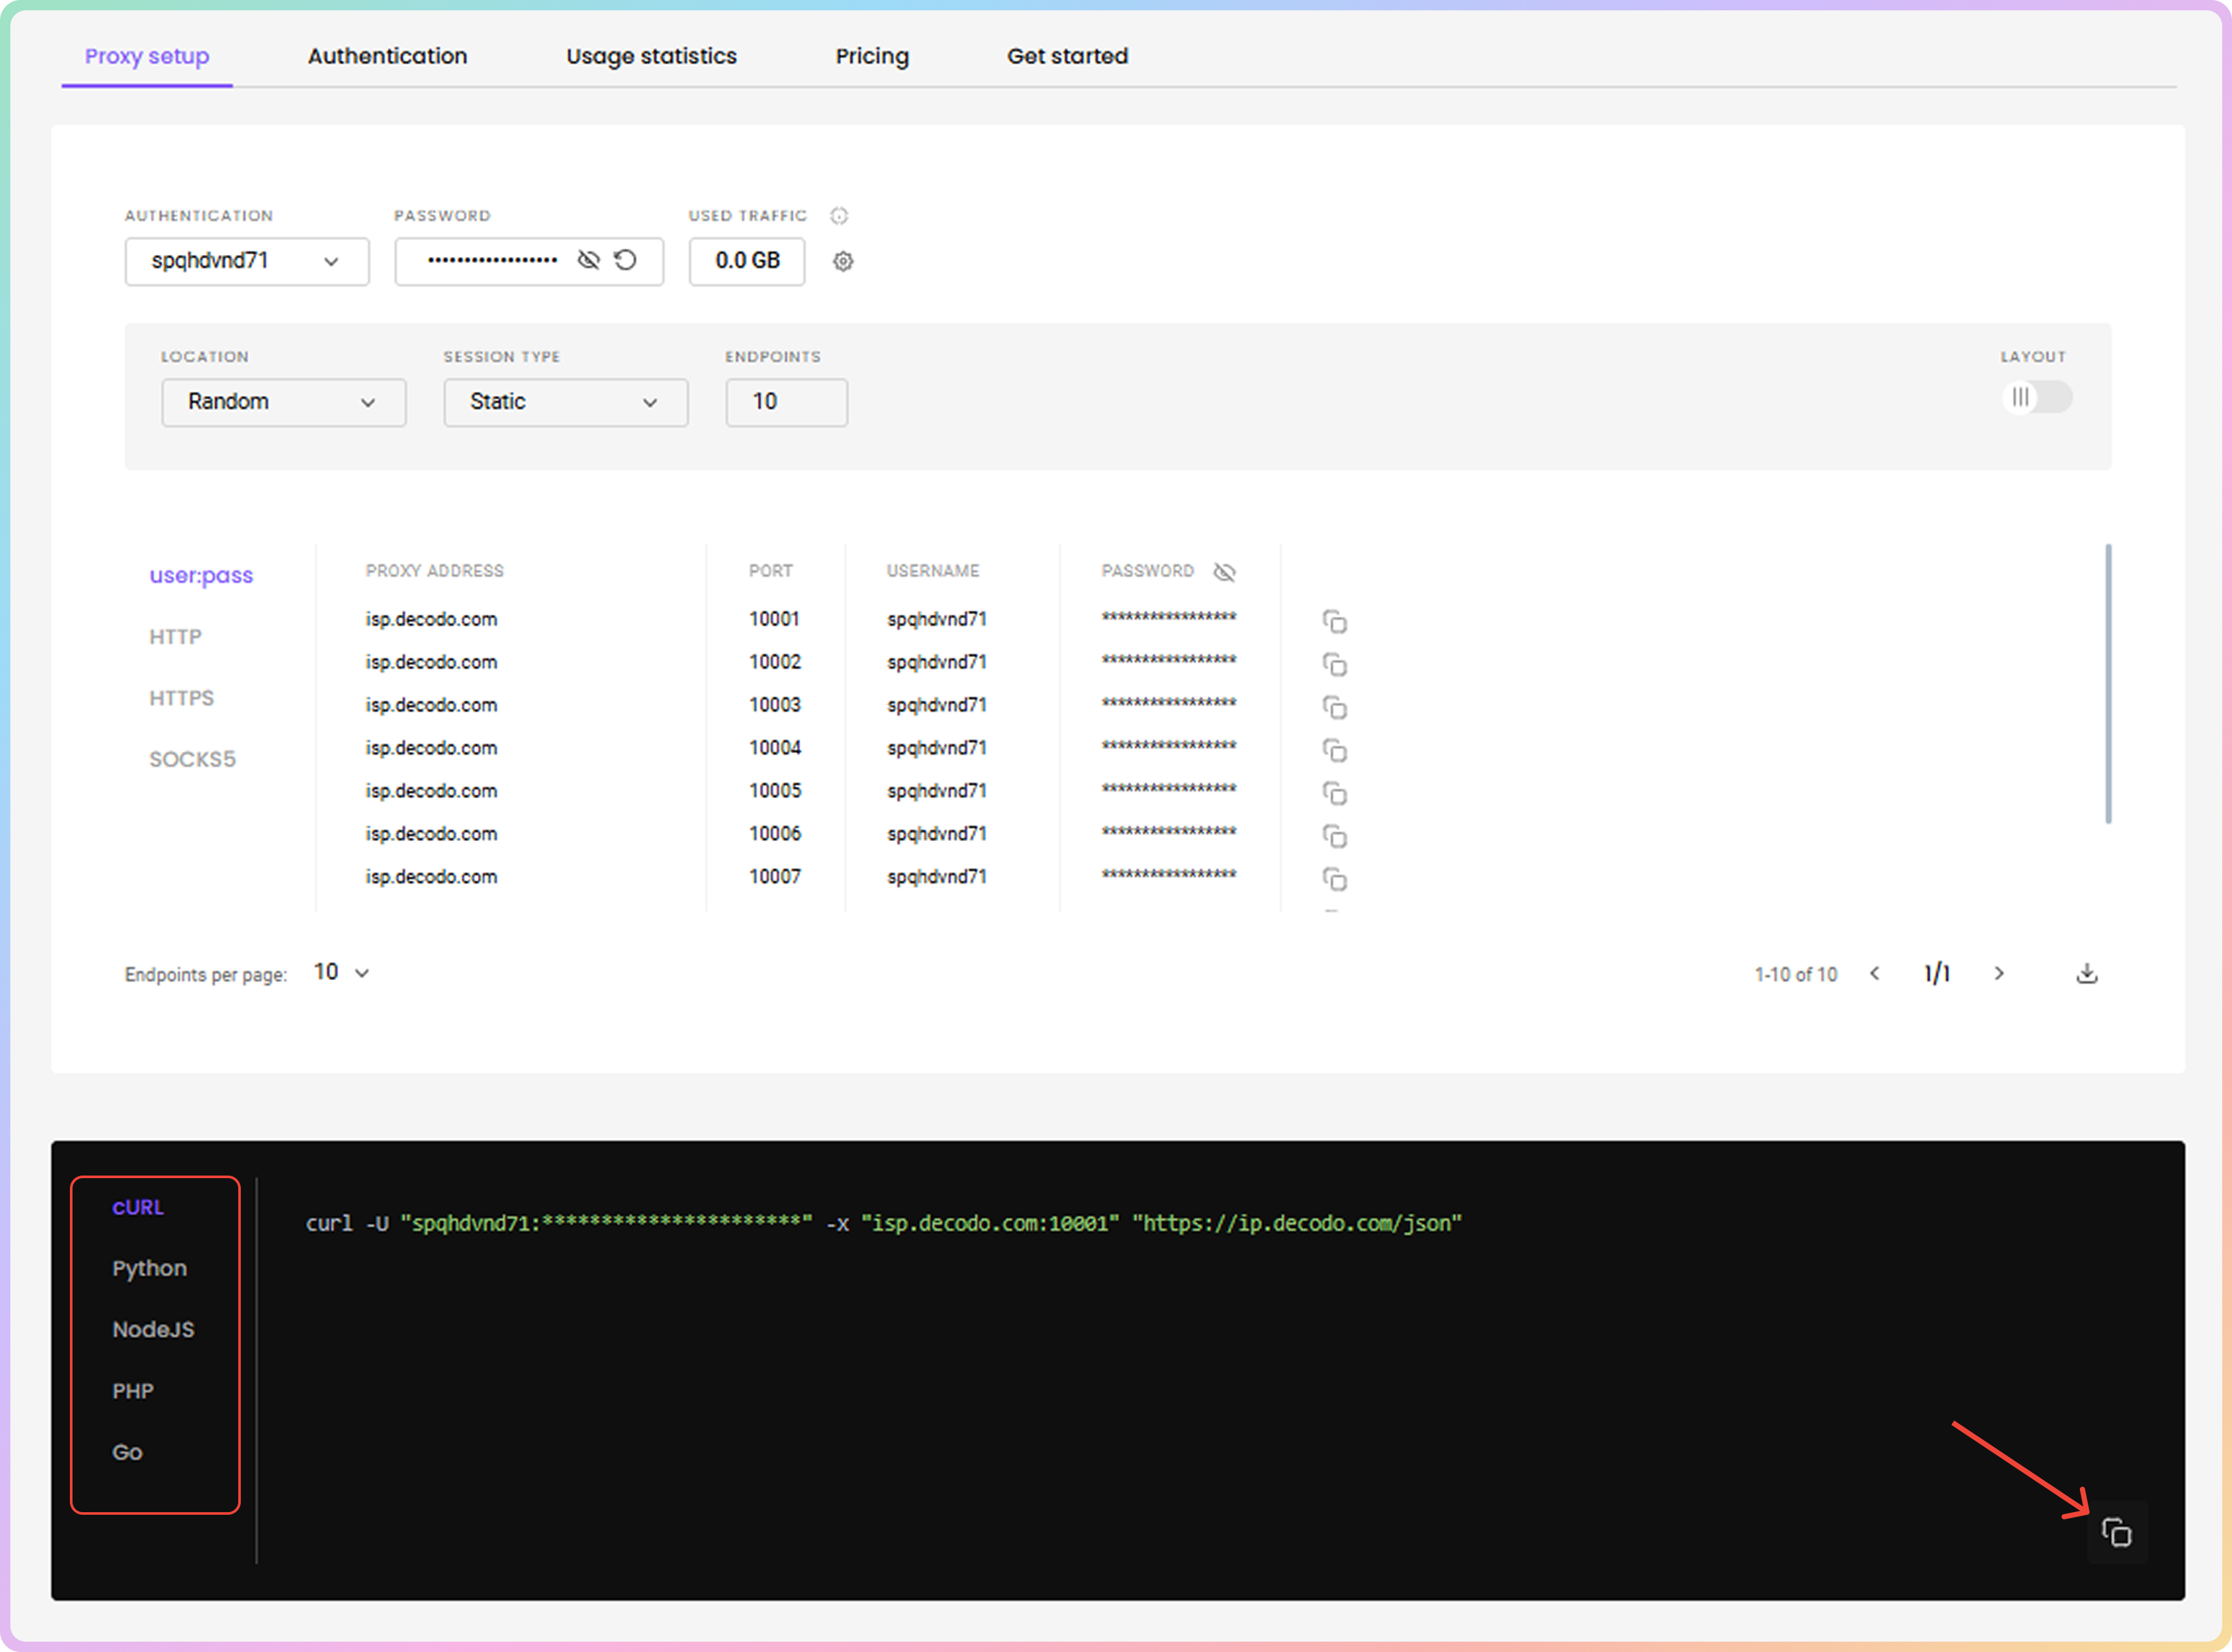The height and width of the screenshot is (1652, 2232).
Task: Switch the Layout toggle
Action: [x=2036, y=397]
